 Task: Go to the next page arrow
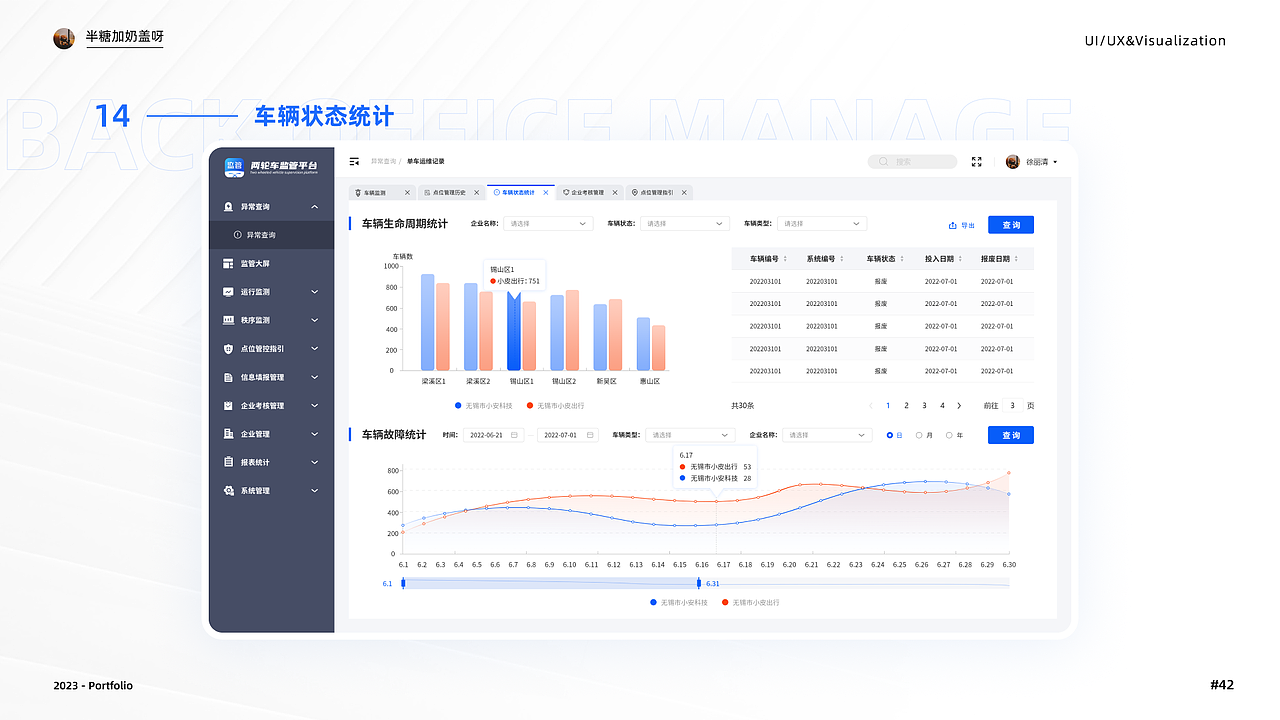point(959,406)
